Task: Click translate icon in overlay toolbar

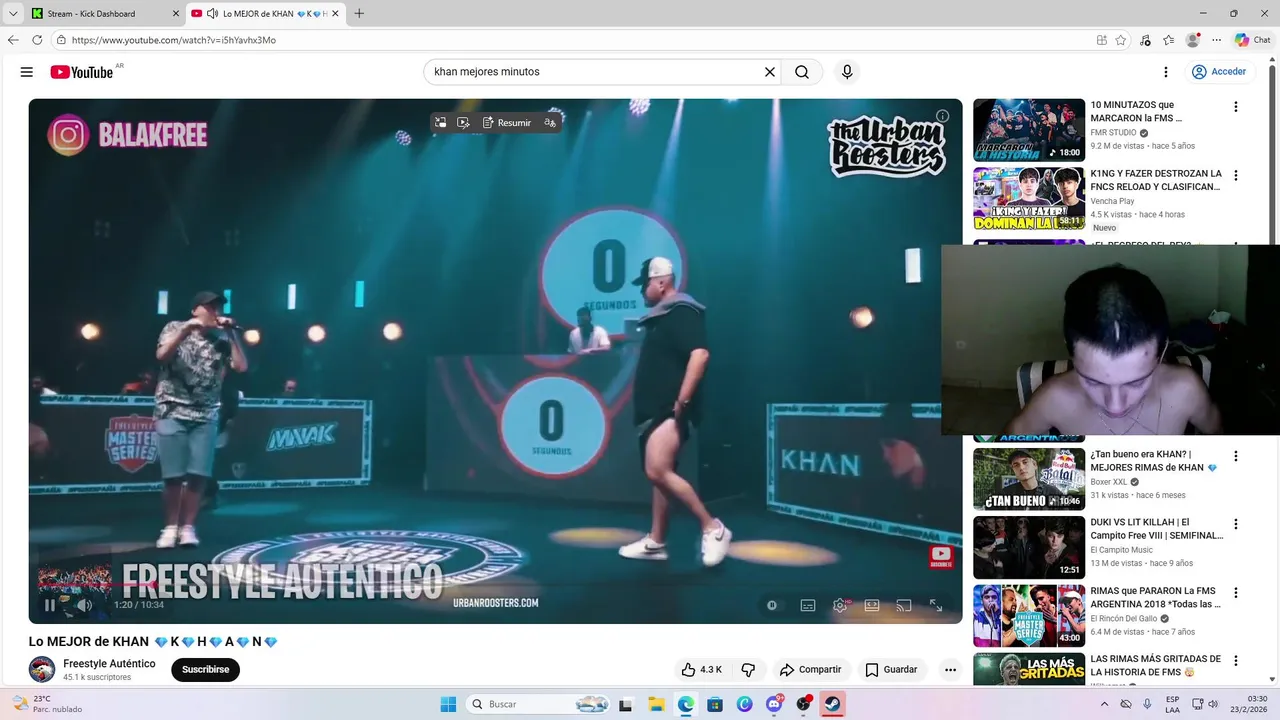Action: pyautogui.click(x=550, y=123)
